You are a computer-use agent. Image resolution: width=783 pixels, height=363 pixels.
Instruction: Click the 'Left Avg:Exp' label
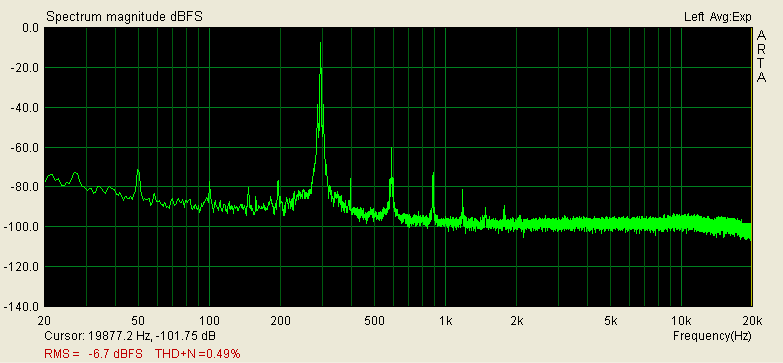718,17
